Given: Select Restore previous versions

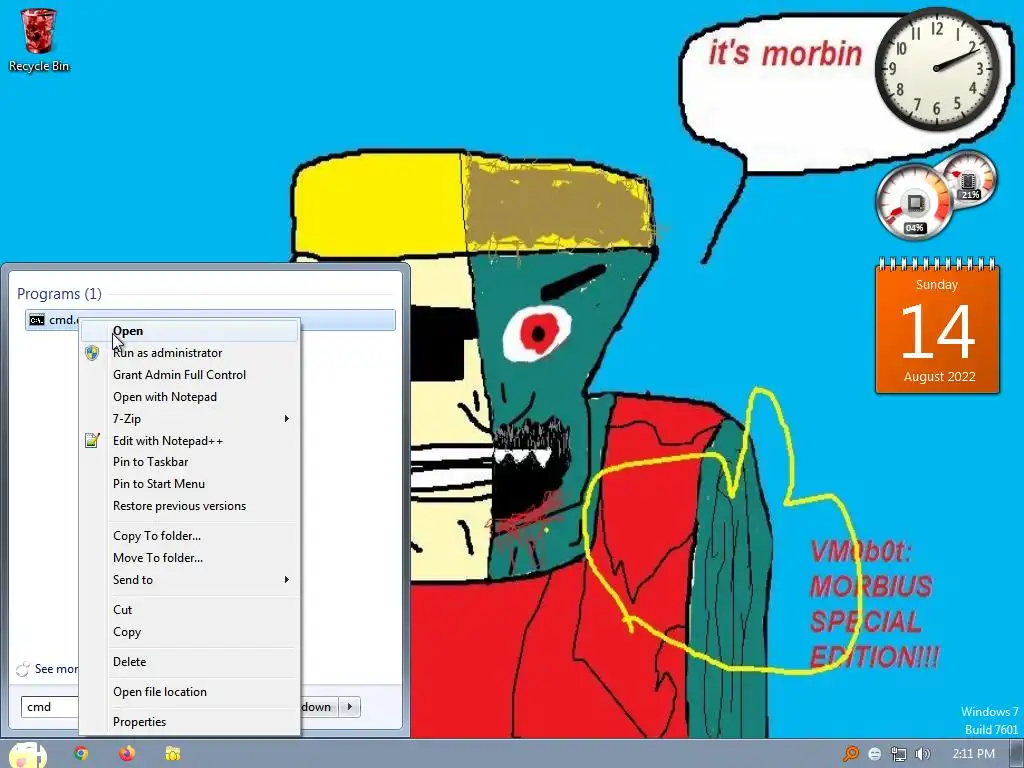Looking at the screenshot, I should coord(189,506).
